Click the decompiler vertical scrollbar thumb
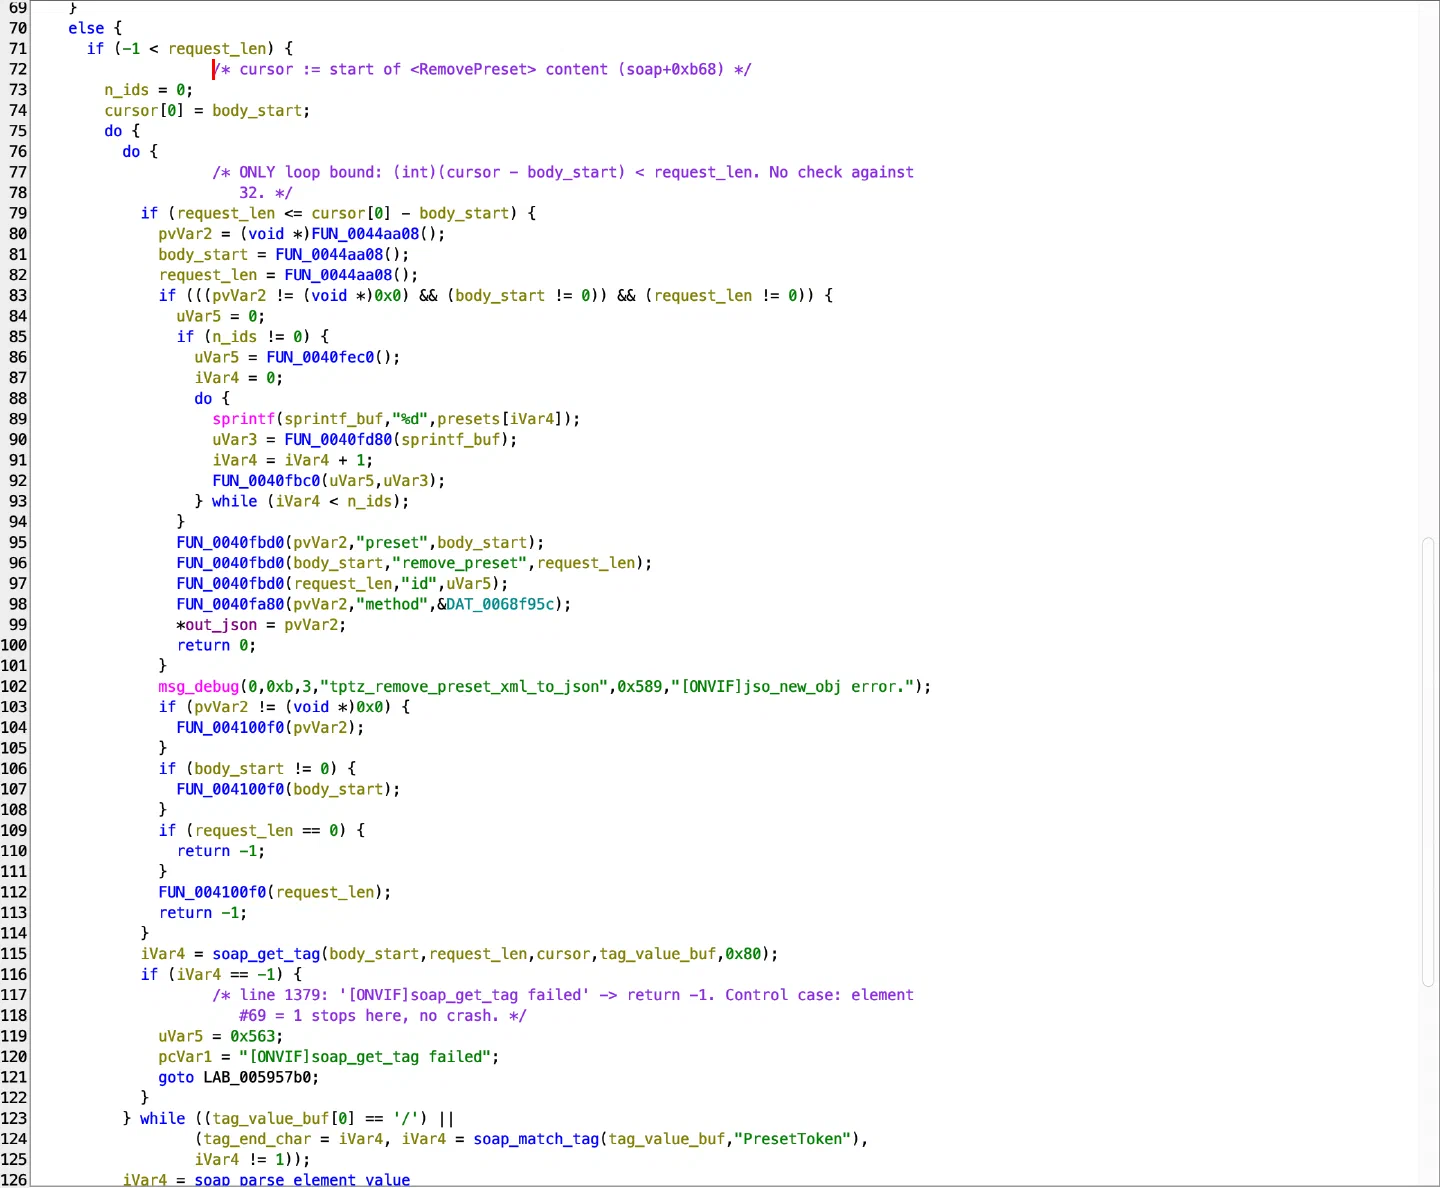The image size is (1440, 1188). coord(1428,764)
